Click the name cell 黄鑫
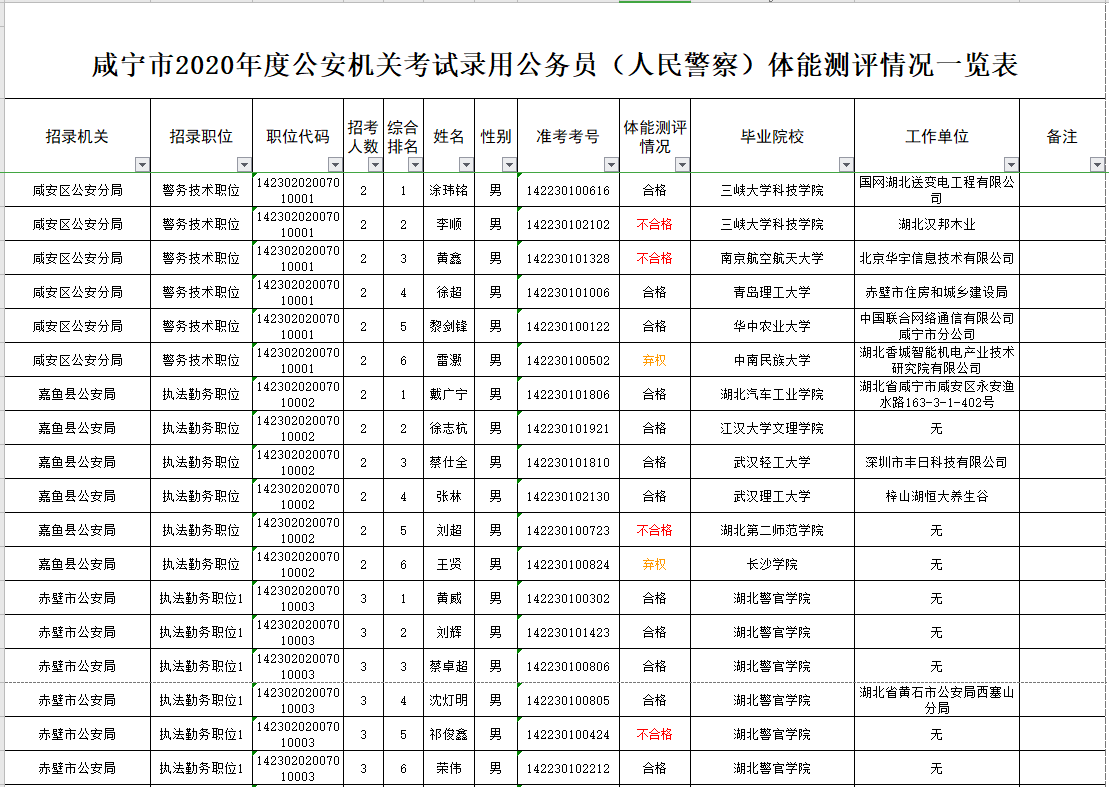 tap(449, 258)
